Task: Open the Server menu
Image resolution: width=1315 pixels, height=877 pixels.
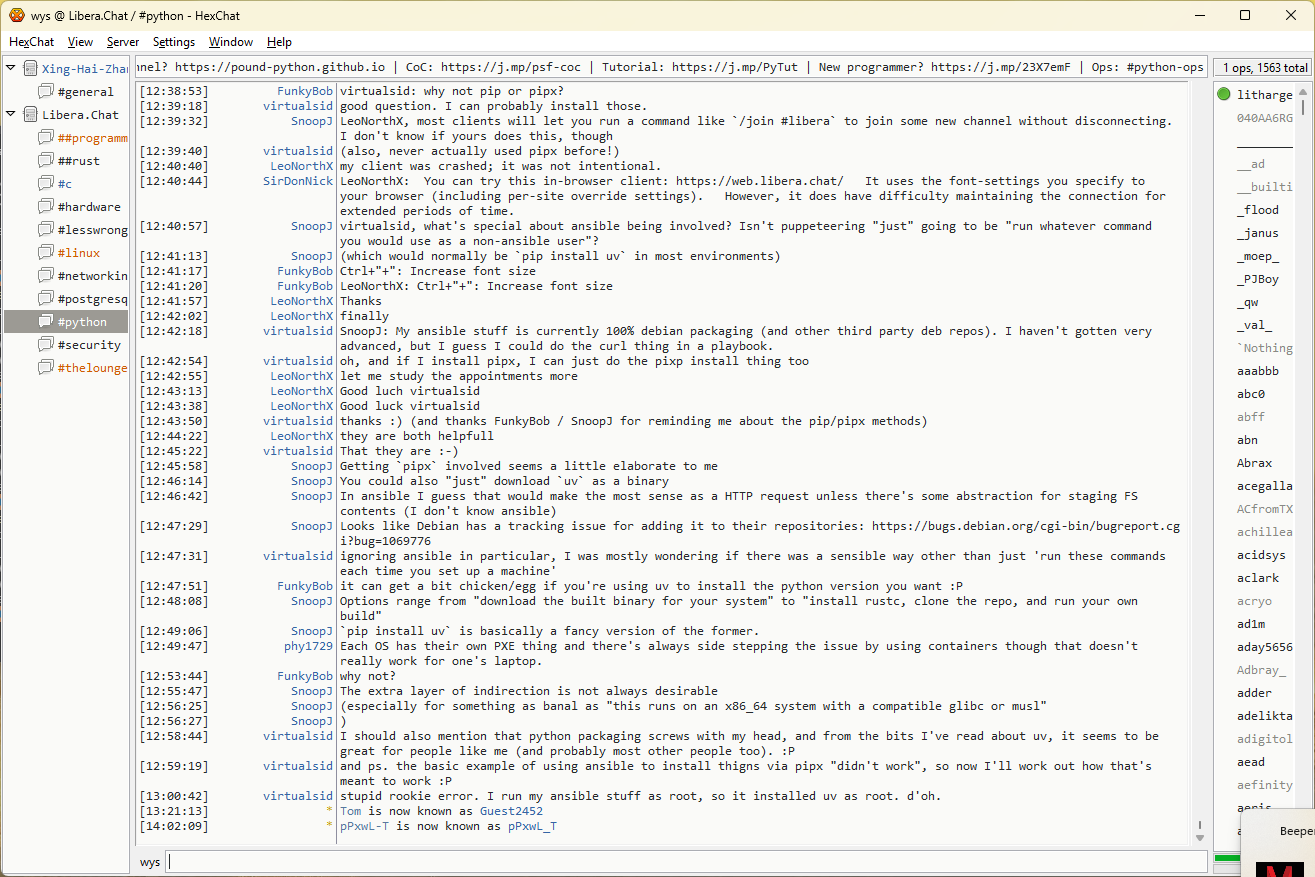Action: pos(123,42)
